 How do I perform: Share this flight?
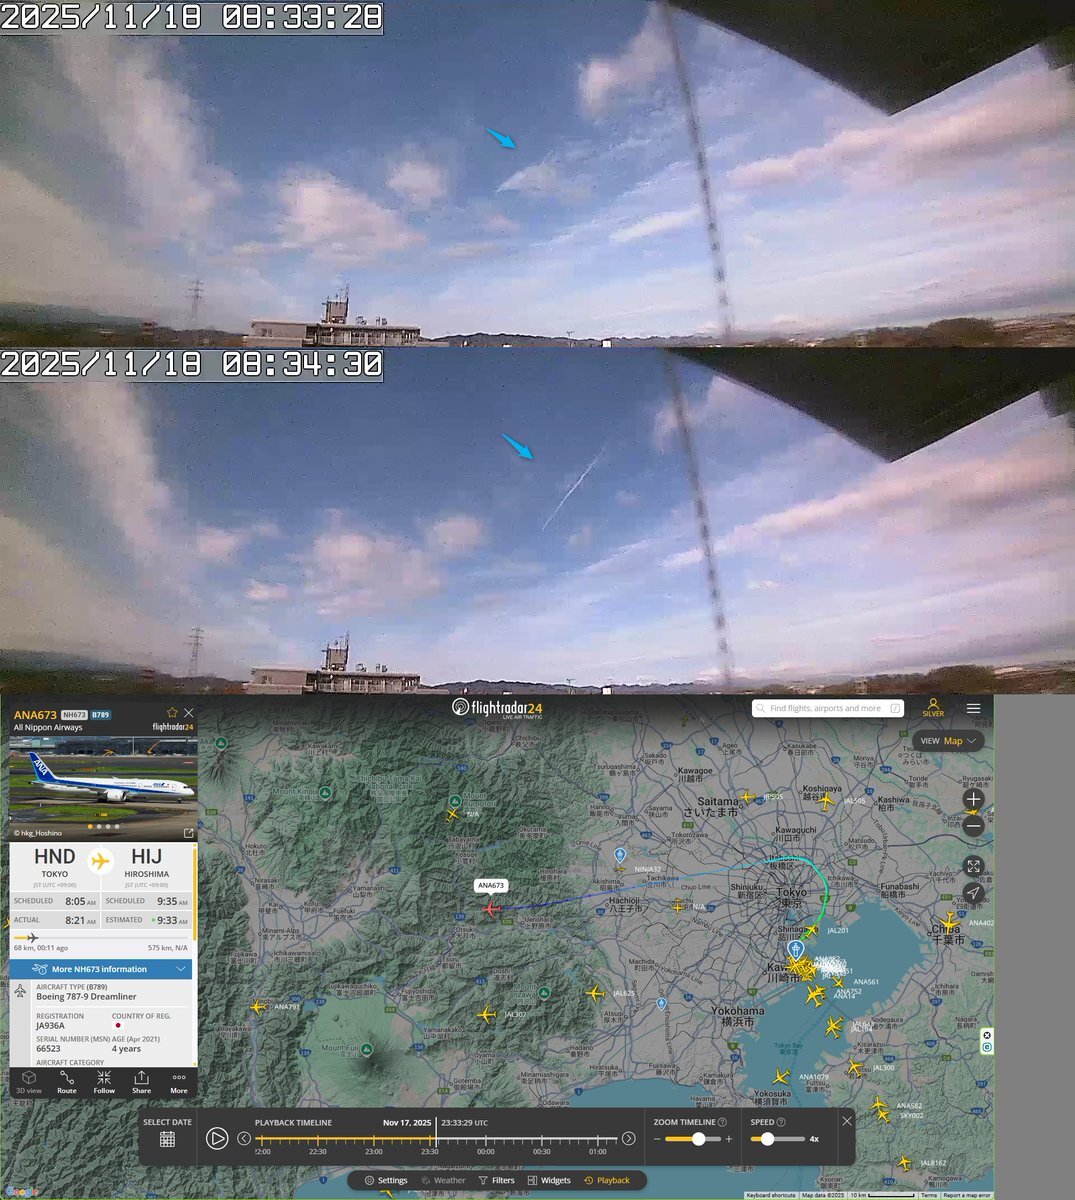141,1082
